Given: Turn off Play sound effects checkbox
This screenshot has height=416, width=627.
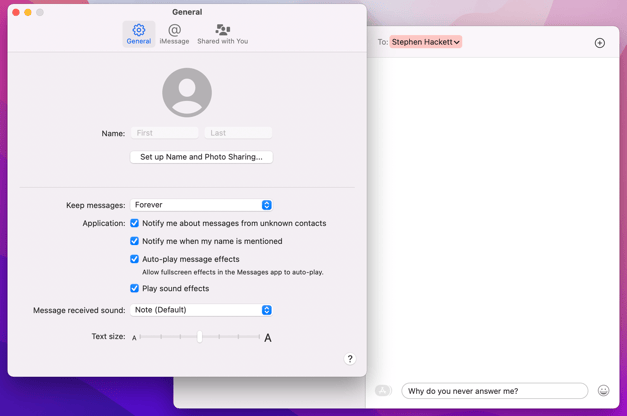Looking at the screenshot, I should [x=134, y=288].
